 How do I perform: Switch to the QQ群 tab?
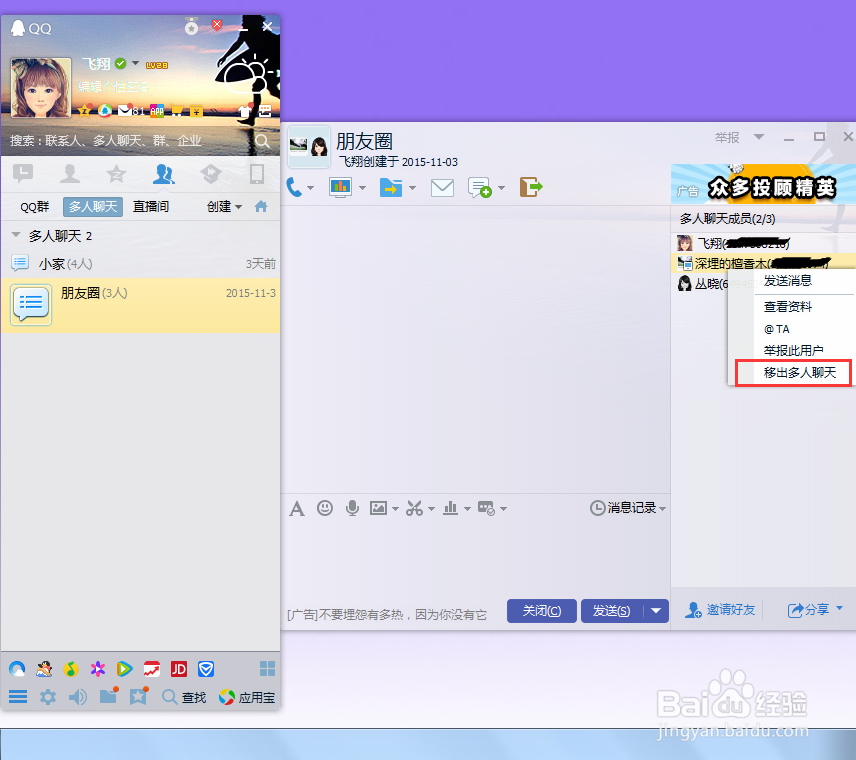point(34,207)
